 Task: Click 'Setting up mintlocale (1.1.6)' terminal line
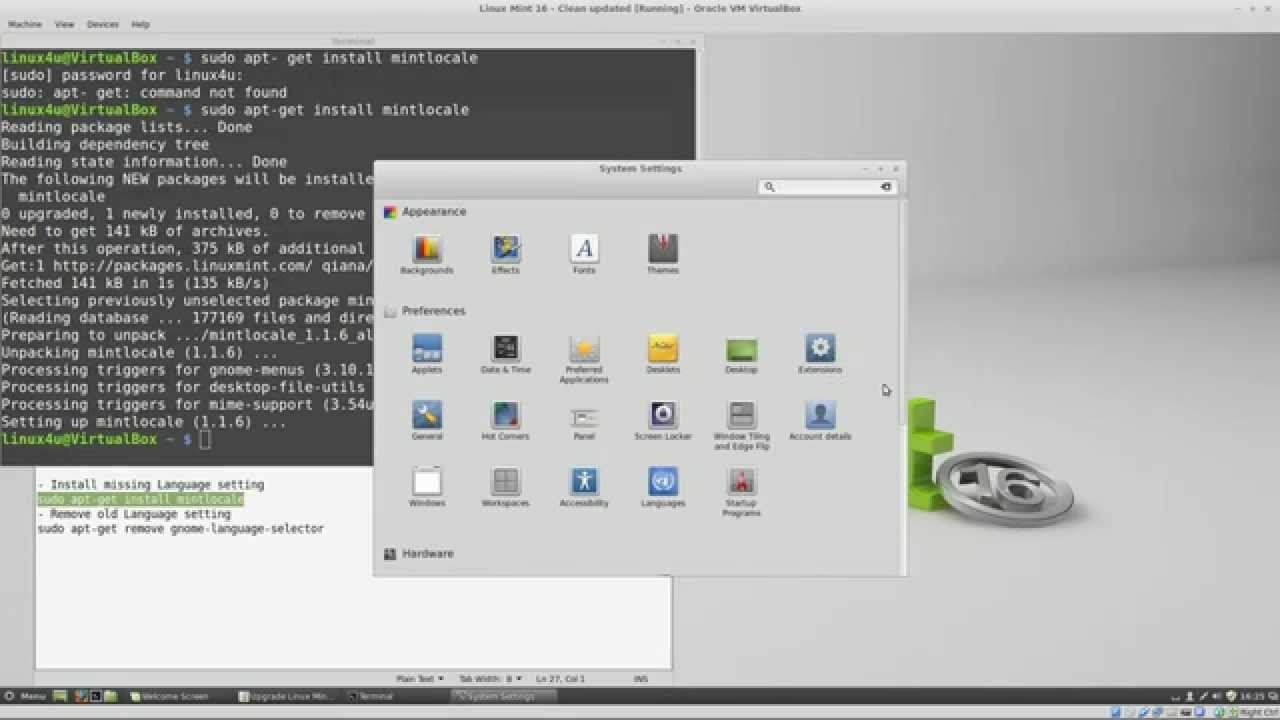point(144,422)
